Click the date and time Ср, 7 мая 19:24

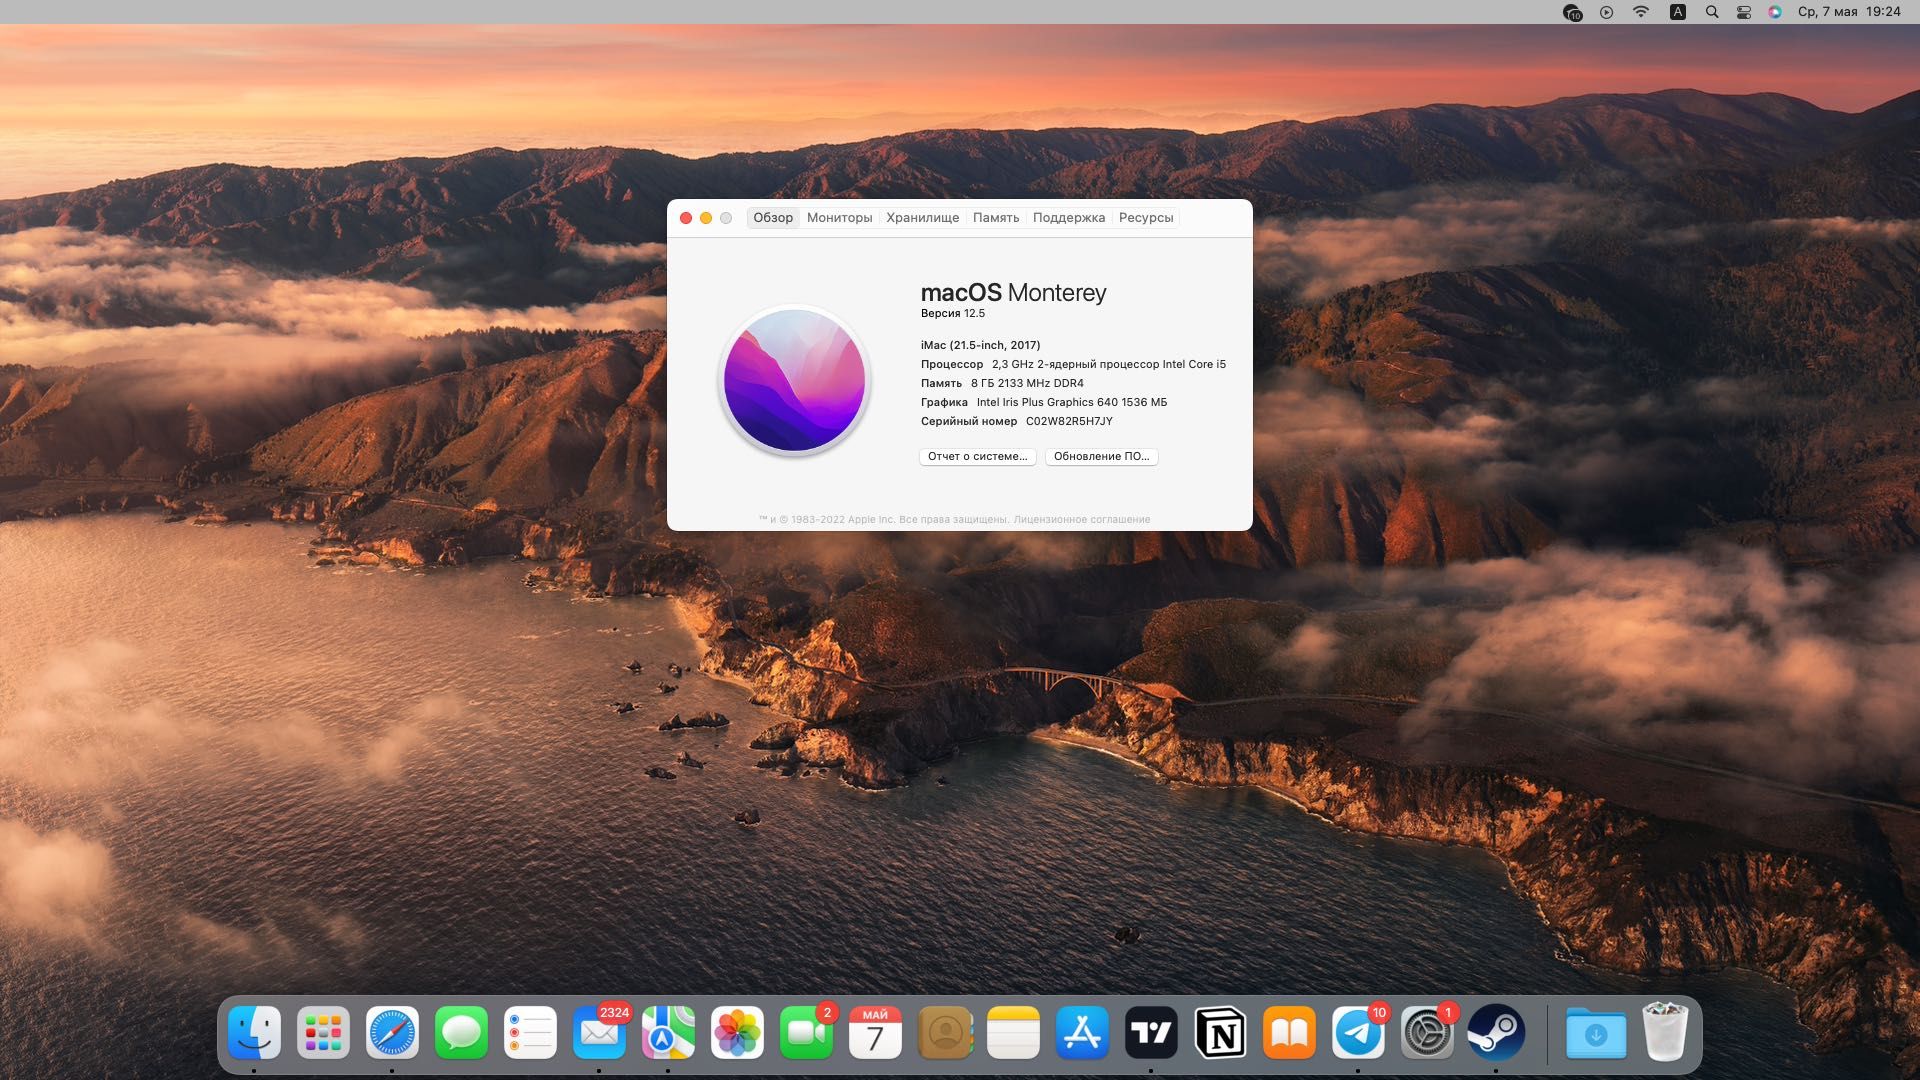pyautogui.click(x=1849, y=12)
